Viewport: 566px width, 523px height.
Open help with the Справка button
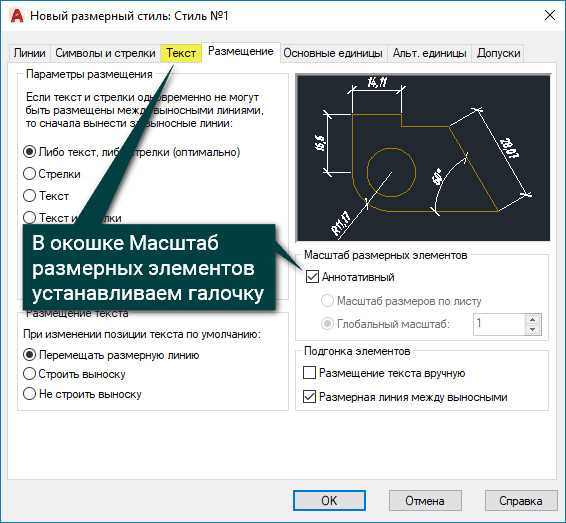pyautogui.click(x=521, y=501)
